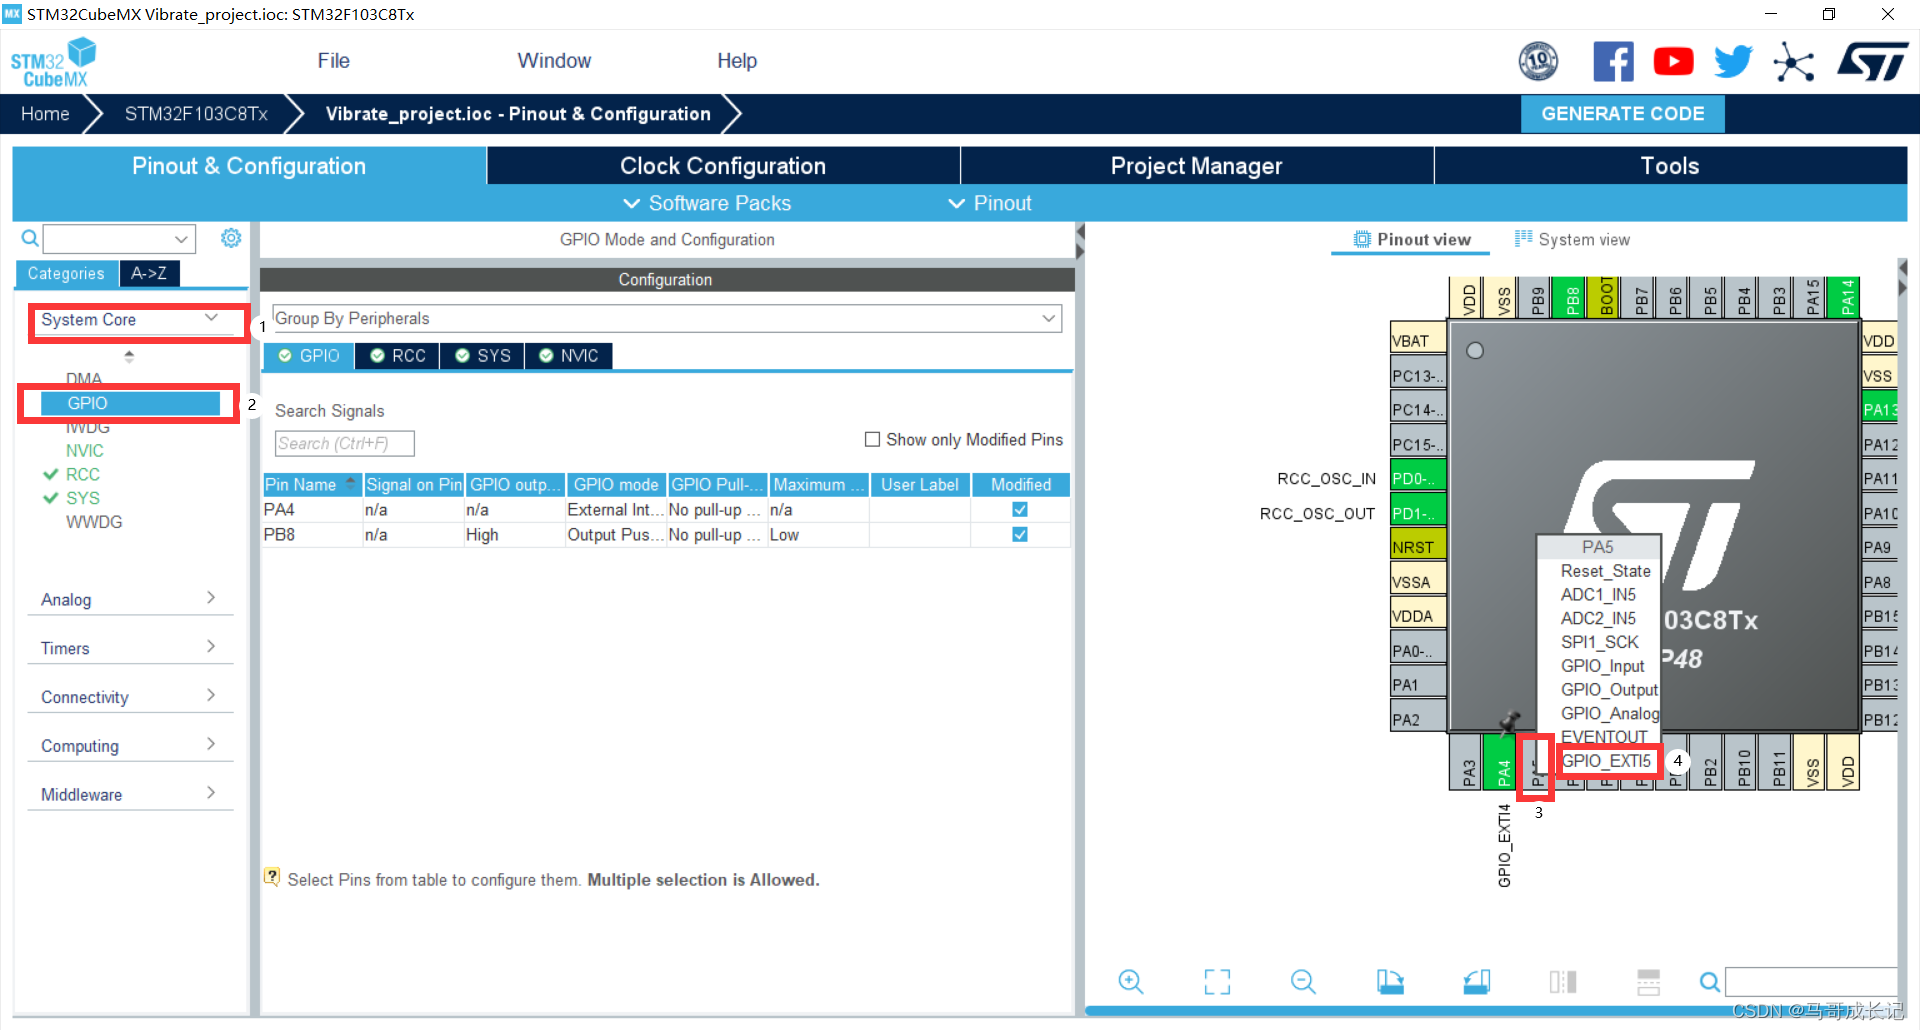Expand the Middleware category
Viewport: 1920px width, 1030px height.
129,795
